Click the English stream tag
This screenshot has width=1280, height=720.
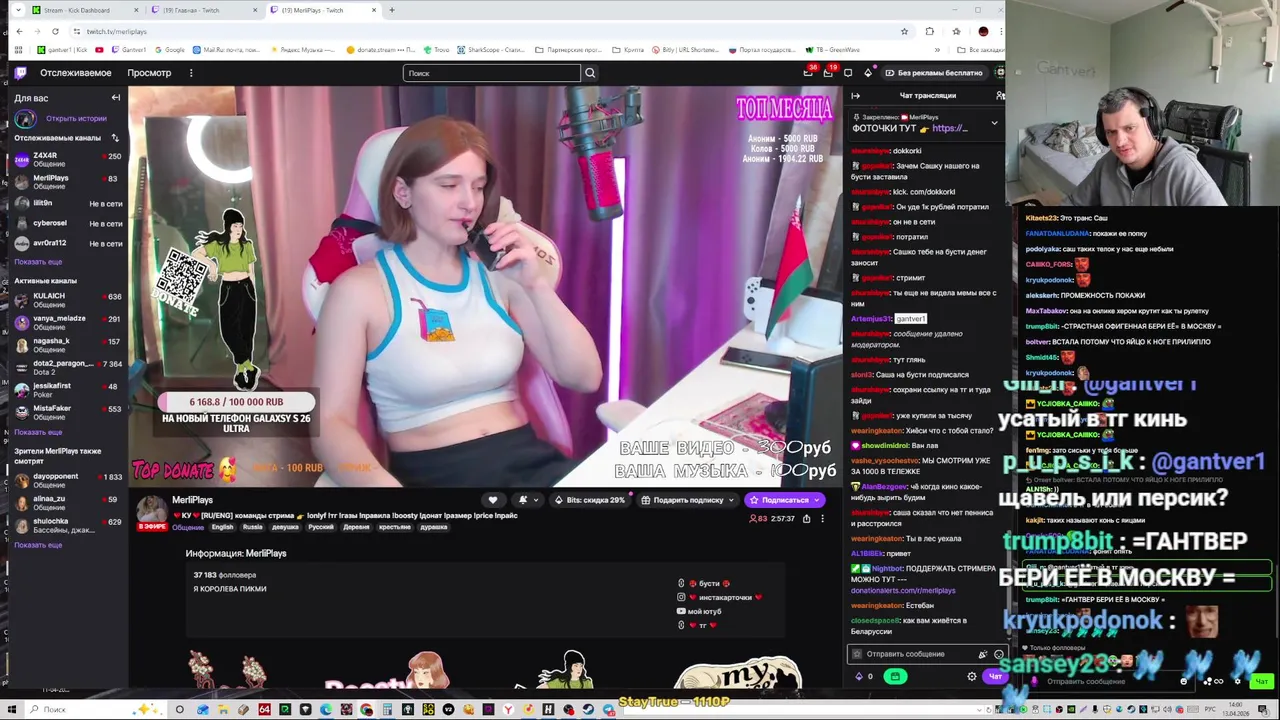click(x=222, y=527)
